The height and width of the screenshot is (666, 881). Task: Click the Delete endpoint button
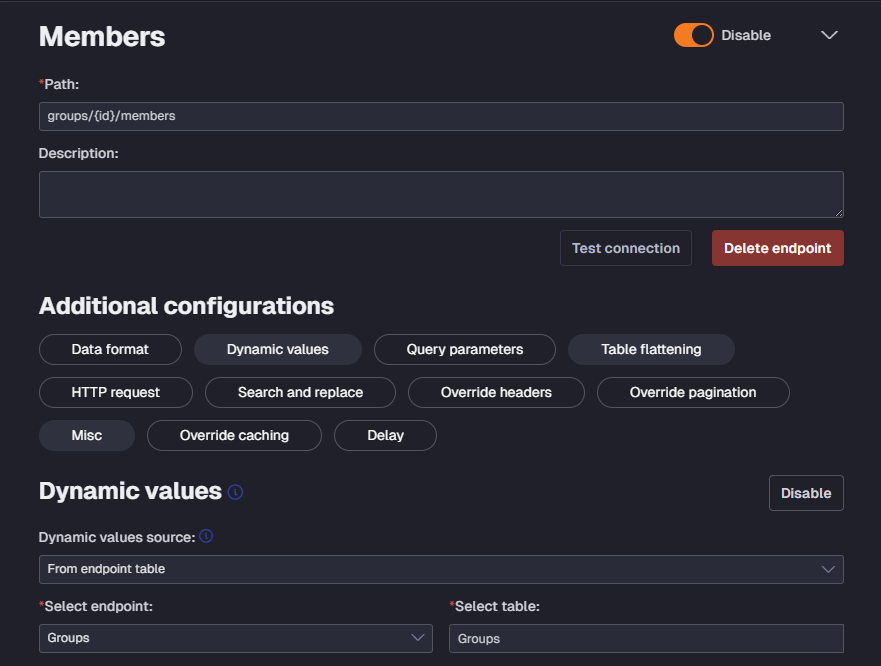point(778,248)
